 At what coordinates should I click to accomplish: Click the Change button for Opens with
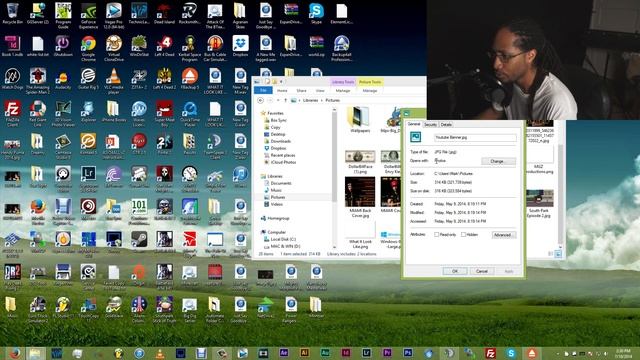click(x=498, y=161)
